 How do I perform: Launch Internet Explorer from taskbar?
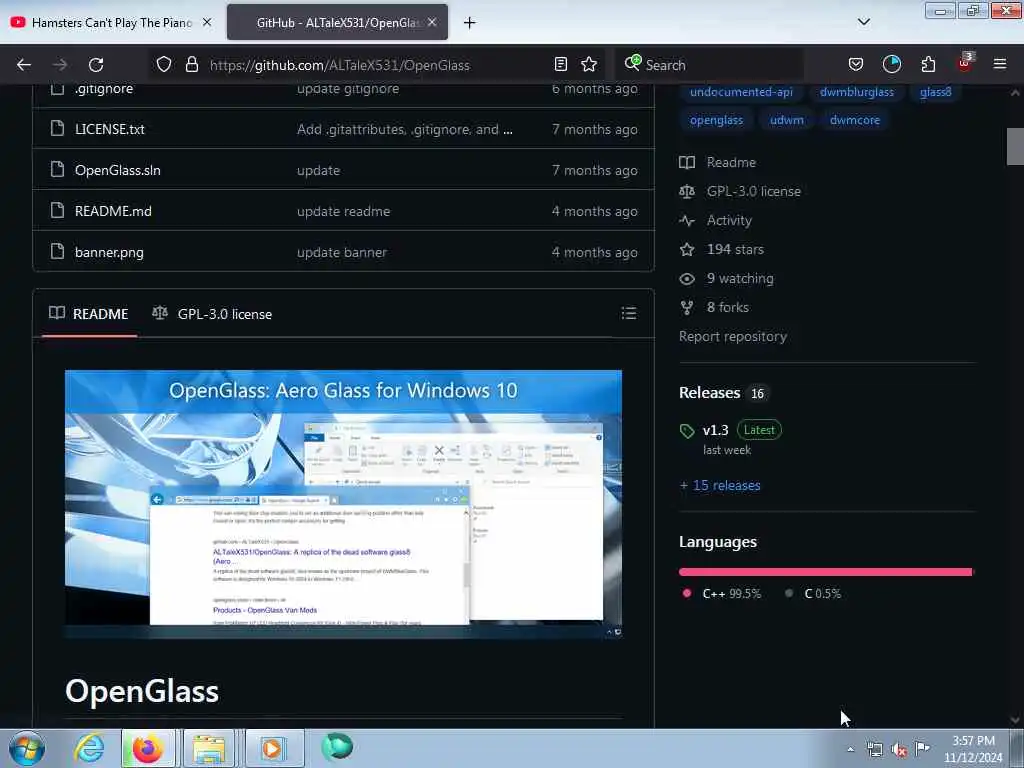click(89, 748)
